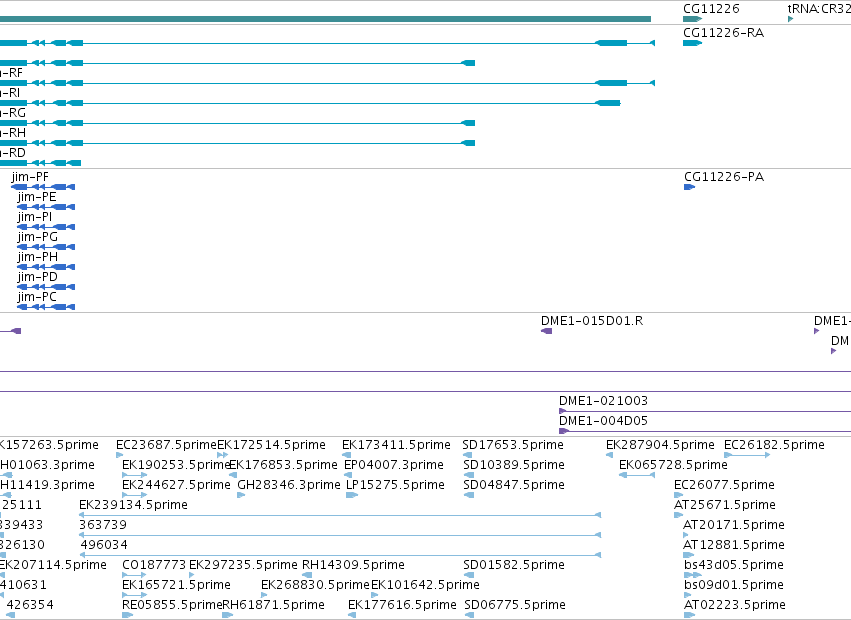
Task: Click EST label EK297235.5prime
Action: click(x=243, y=565)
